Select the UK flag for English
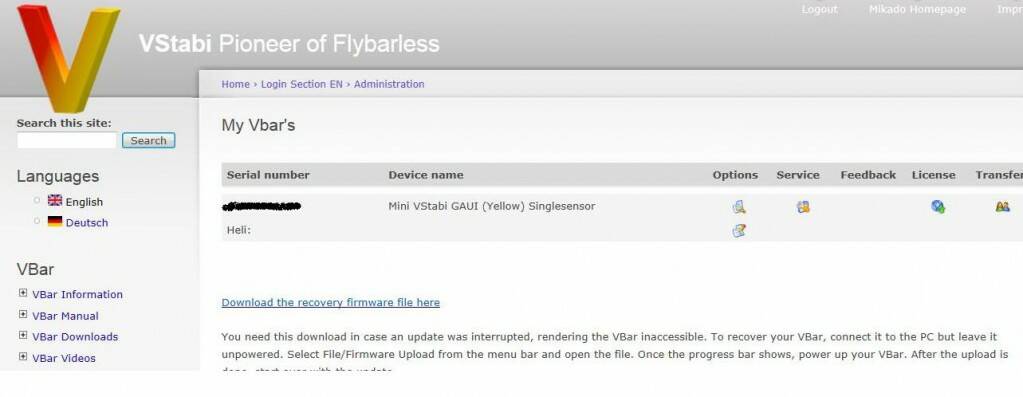 click(x=55, y=201)
